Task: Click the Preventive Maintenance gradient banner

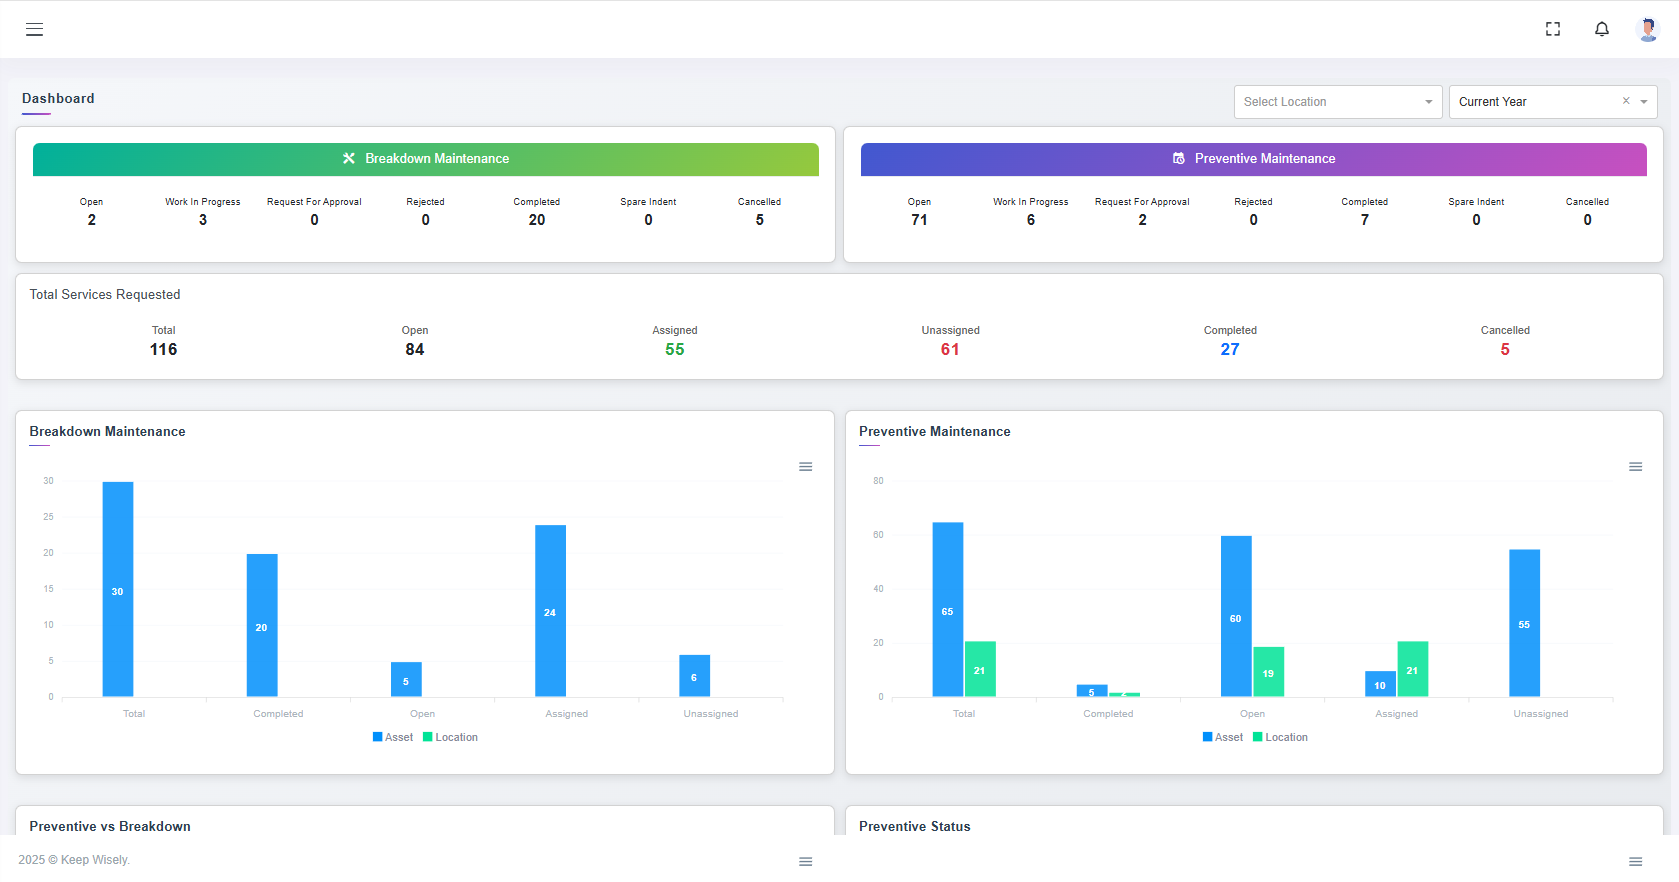Action: tap(1254, 159)
